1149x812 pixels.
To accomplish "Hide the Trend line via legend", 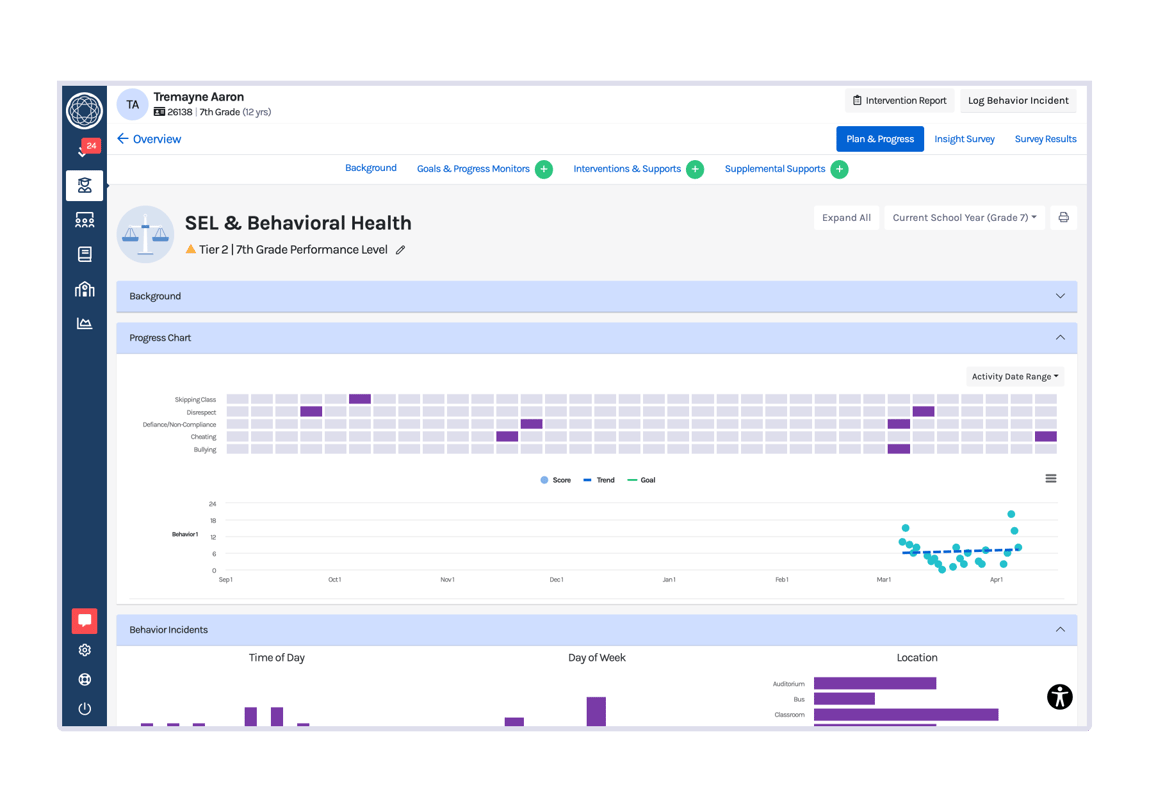I will click(x=600, y=480).
